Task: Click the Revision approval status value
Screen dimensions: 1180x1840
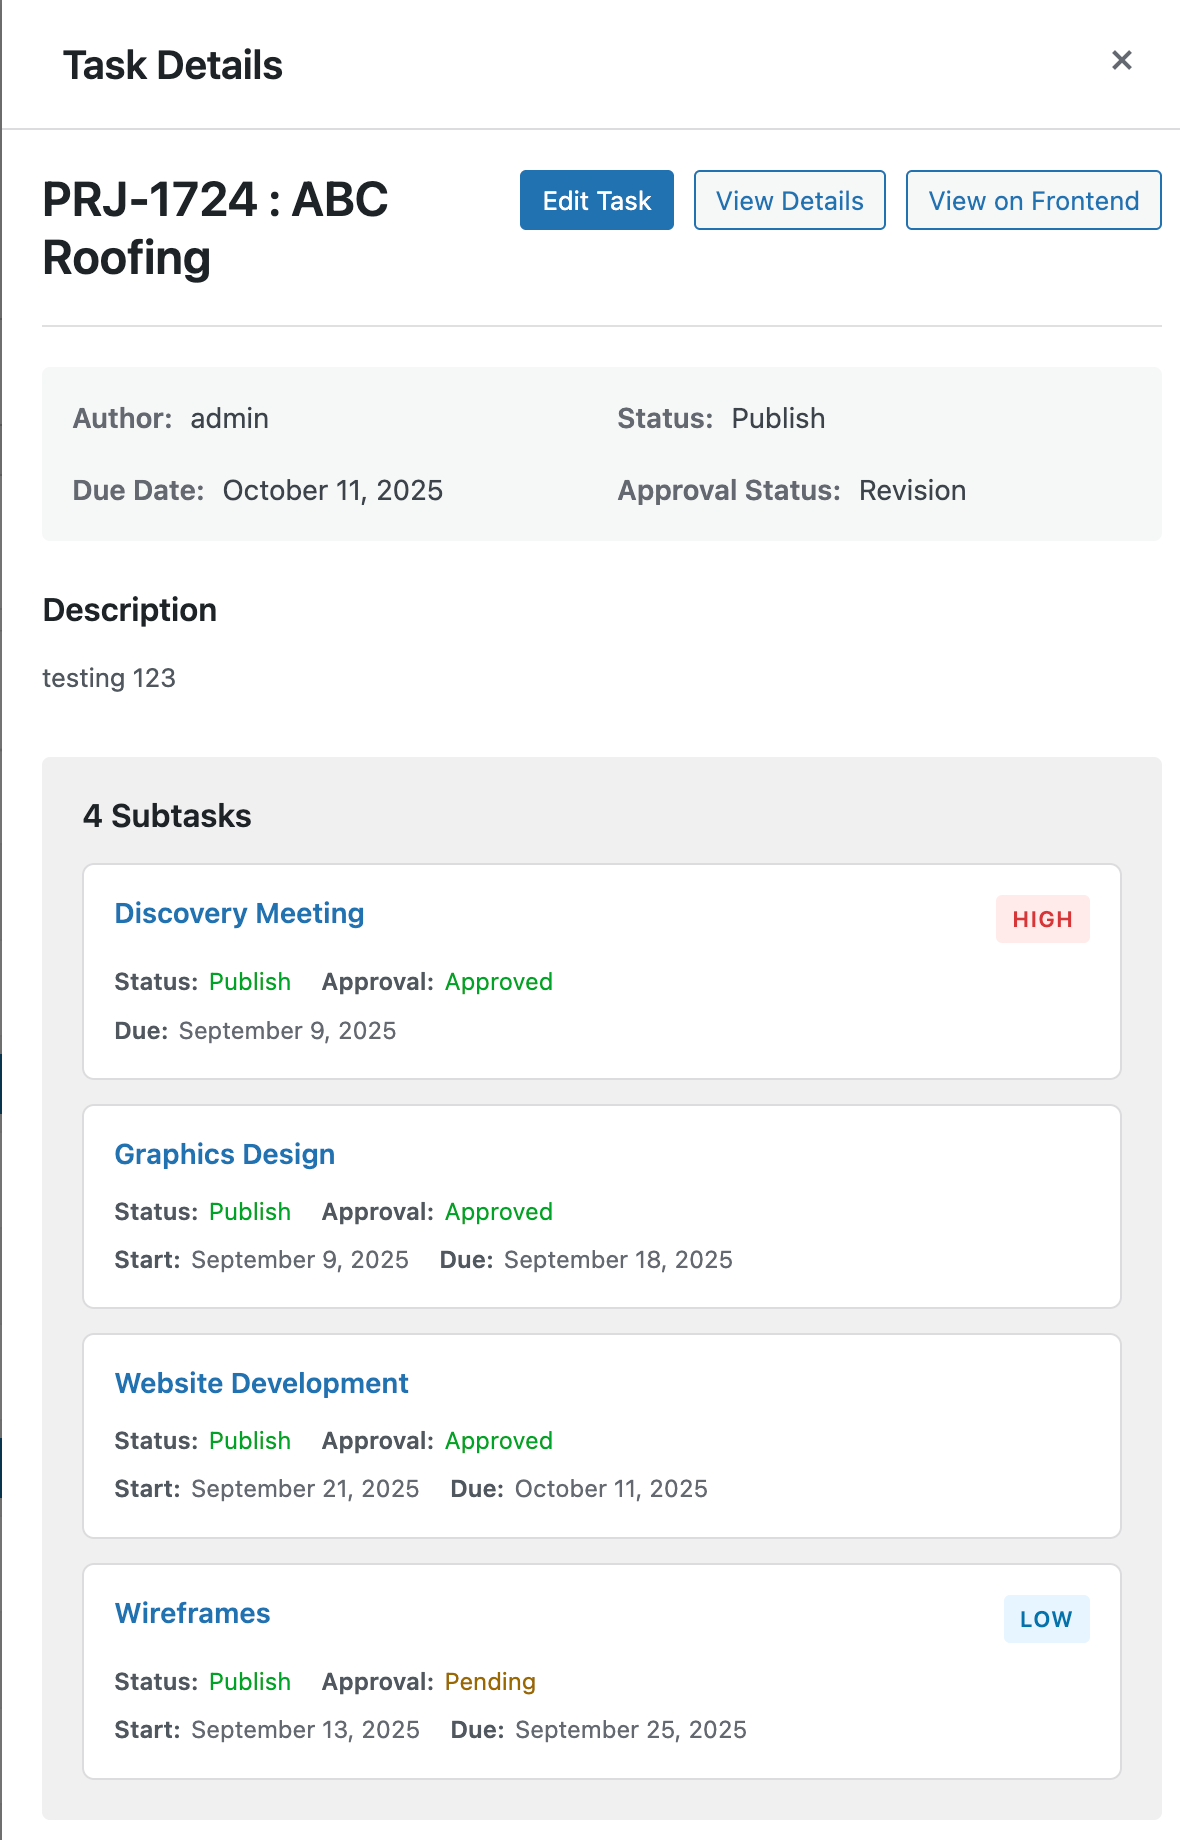Action: point(912,490)
